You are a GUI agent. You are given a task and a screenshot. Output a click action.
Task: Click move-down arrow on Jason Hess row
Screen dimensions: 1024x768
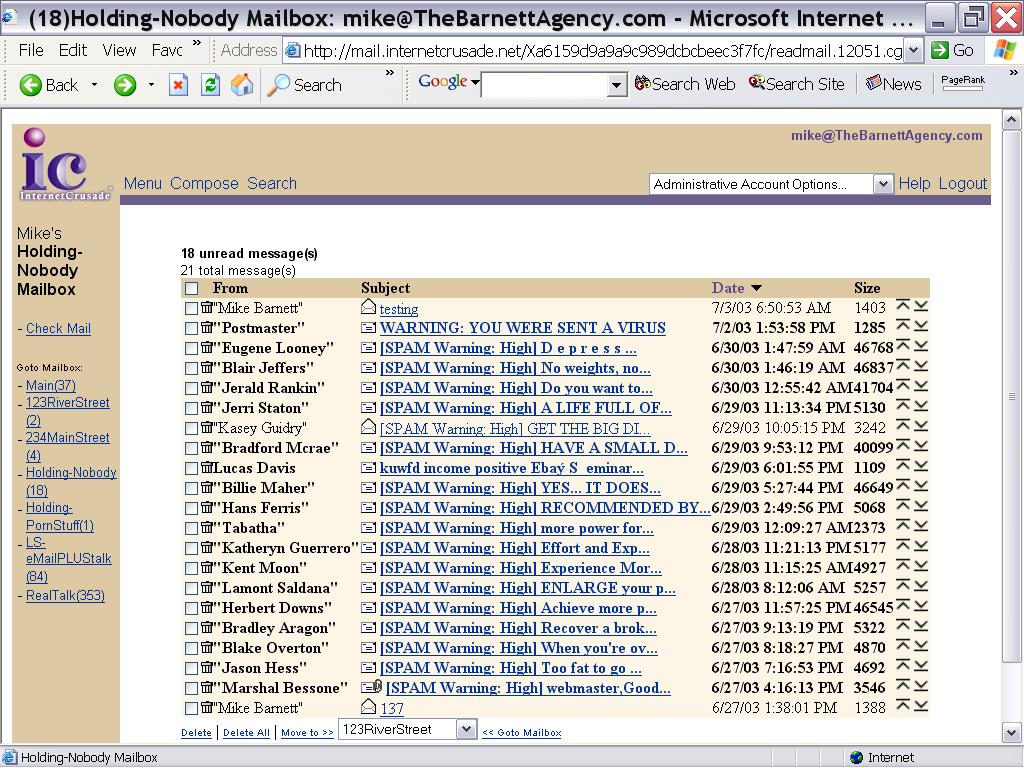pos(921,666)
